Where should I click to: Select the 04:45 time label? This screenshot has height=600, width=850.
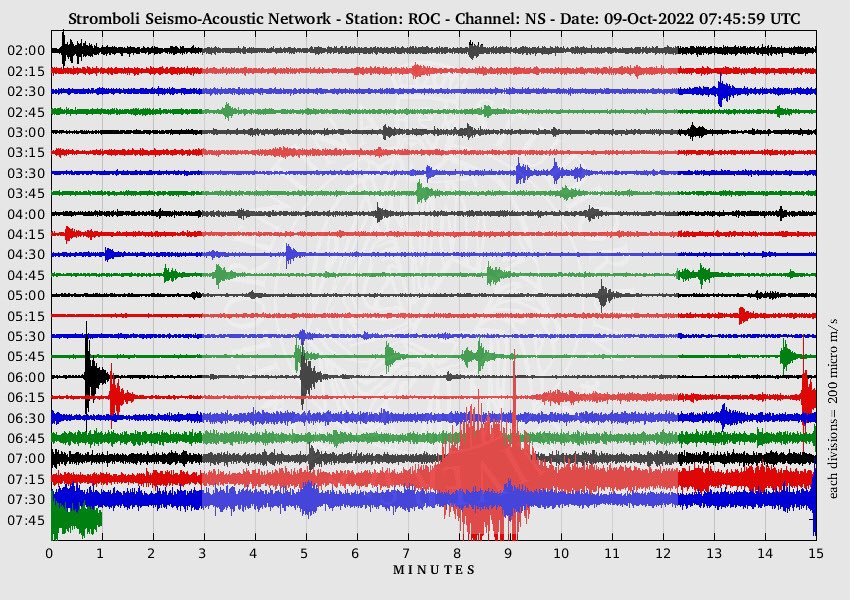26,275
